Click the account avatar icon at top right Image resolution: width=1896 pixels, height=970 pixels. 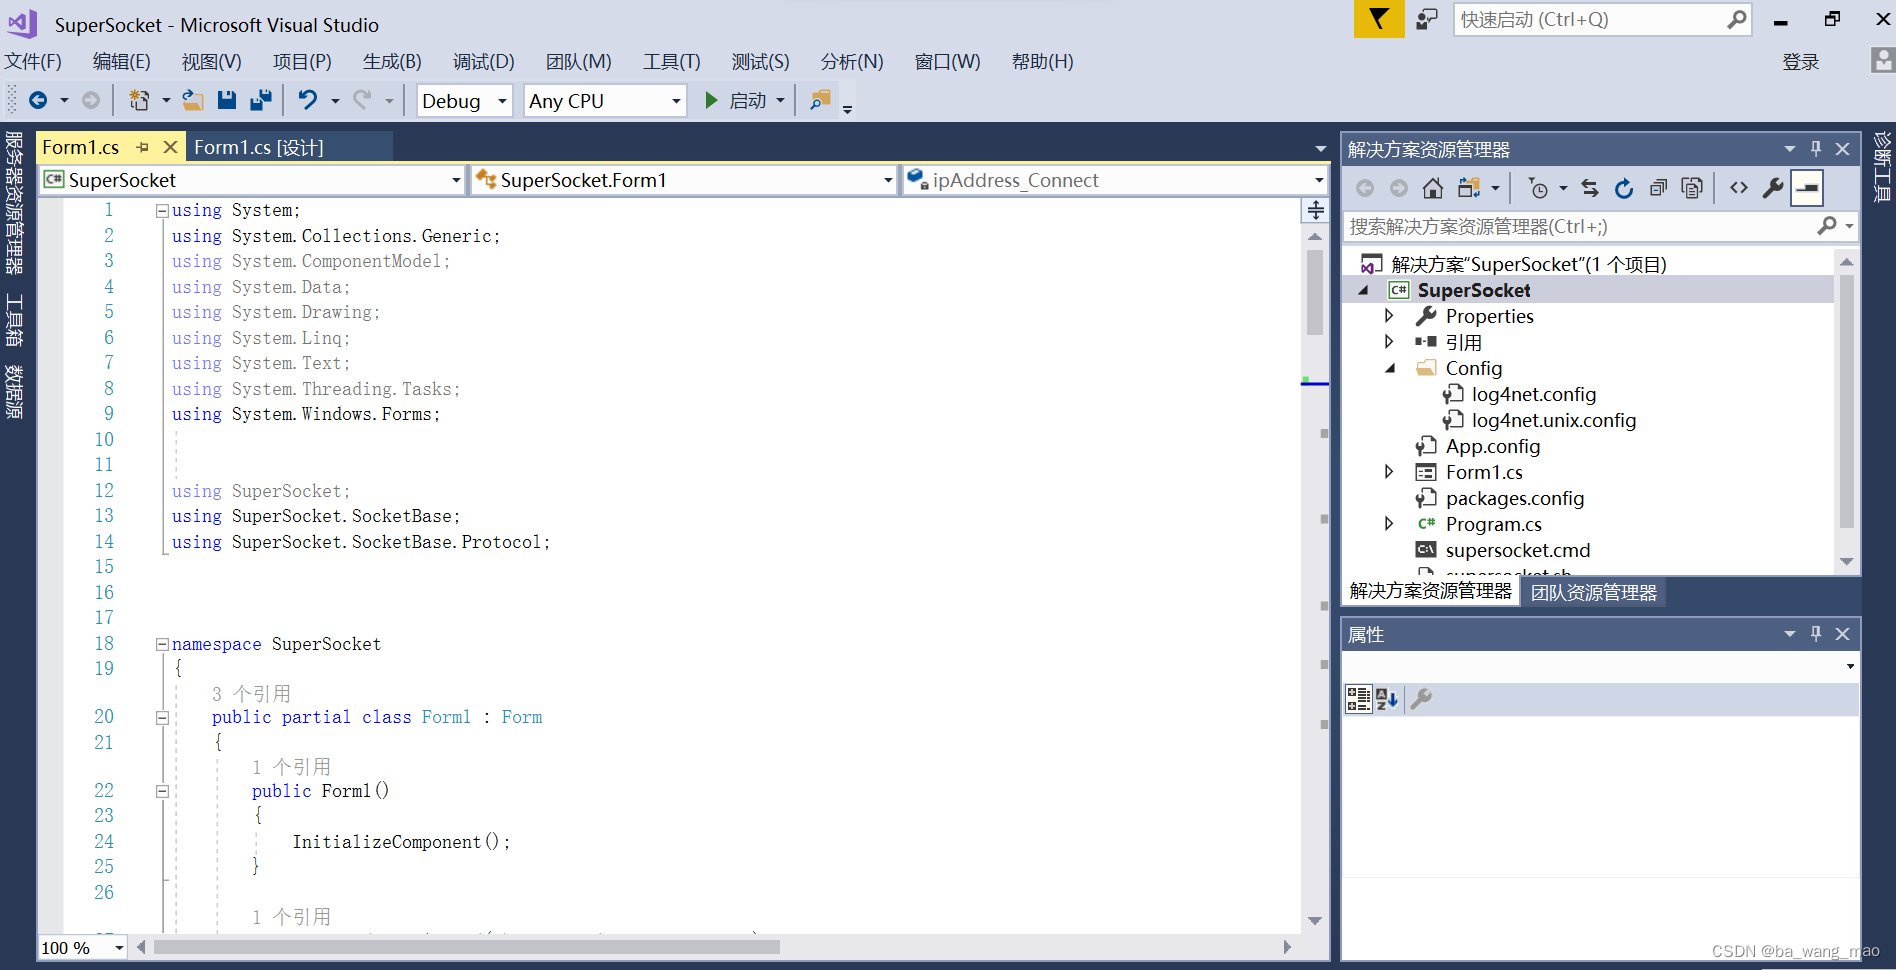(x=1882, y=61)
